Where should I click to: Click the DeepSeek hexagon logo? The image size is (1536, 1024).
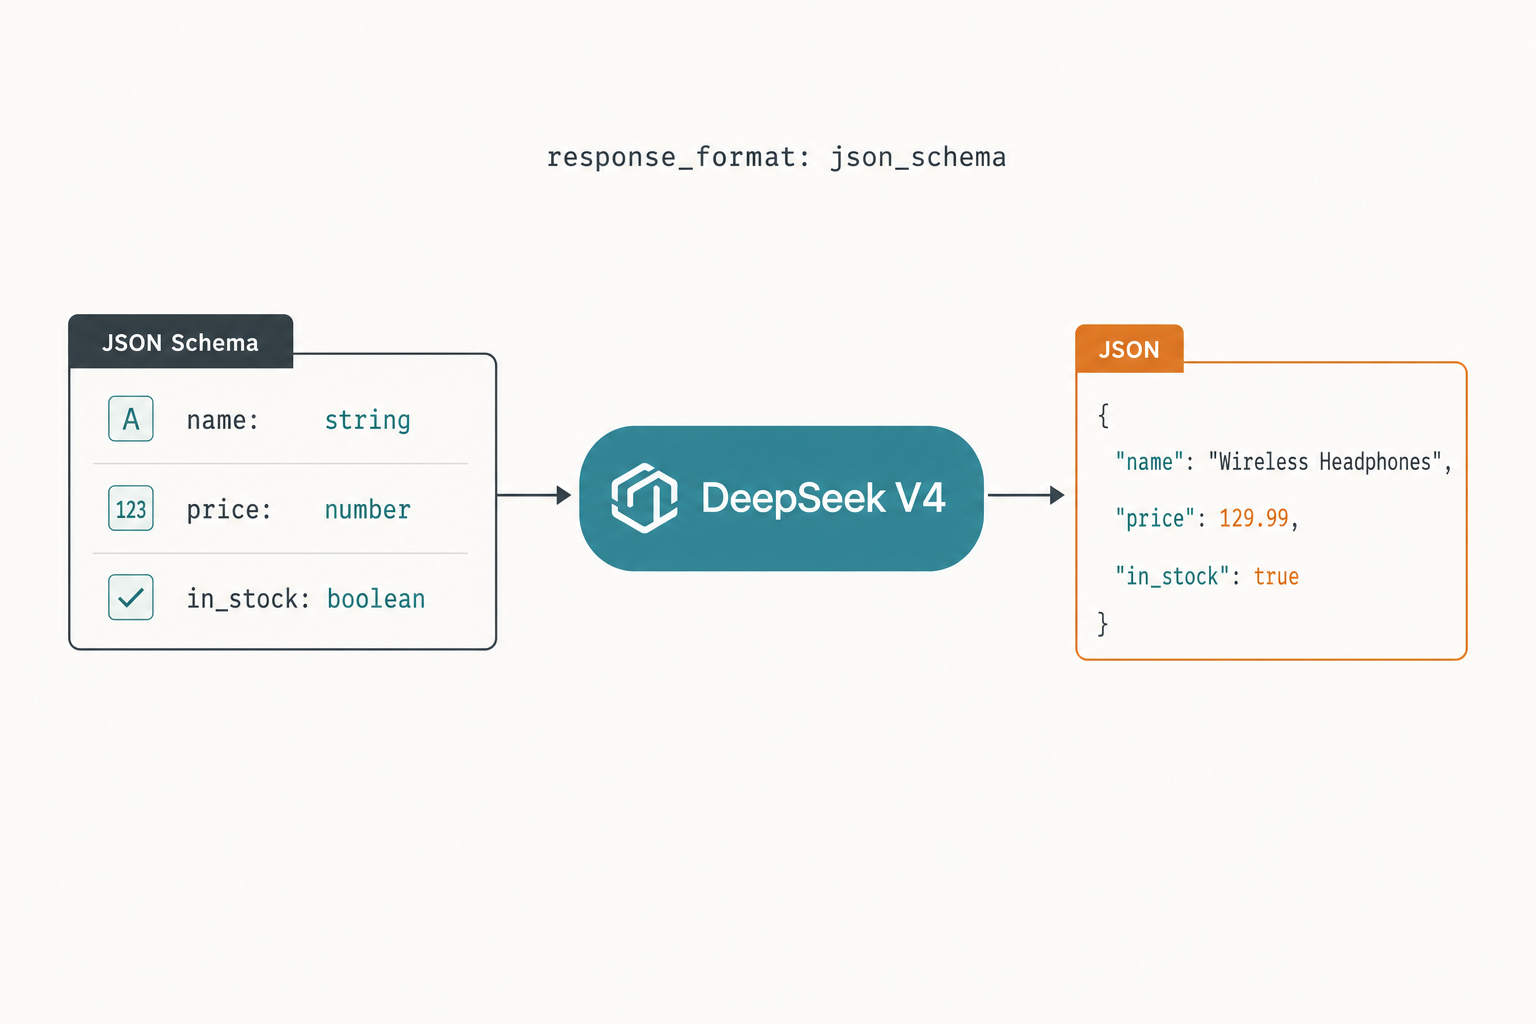tap(645, 498)
